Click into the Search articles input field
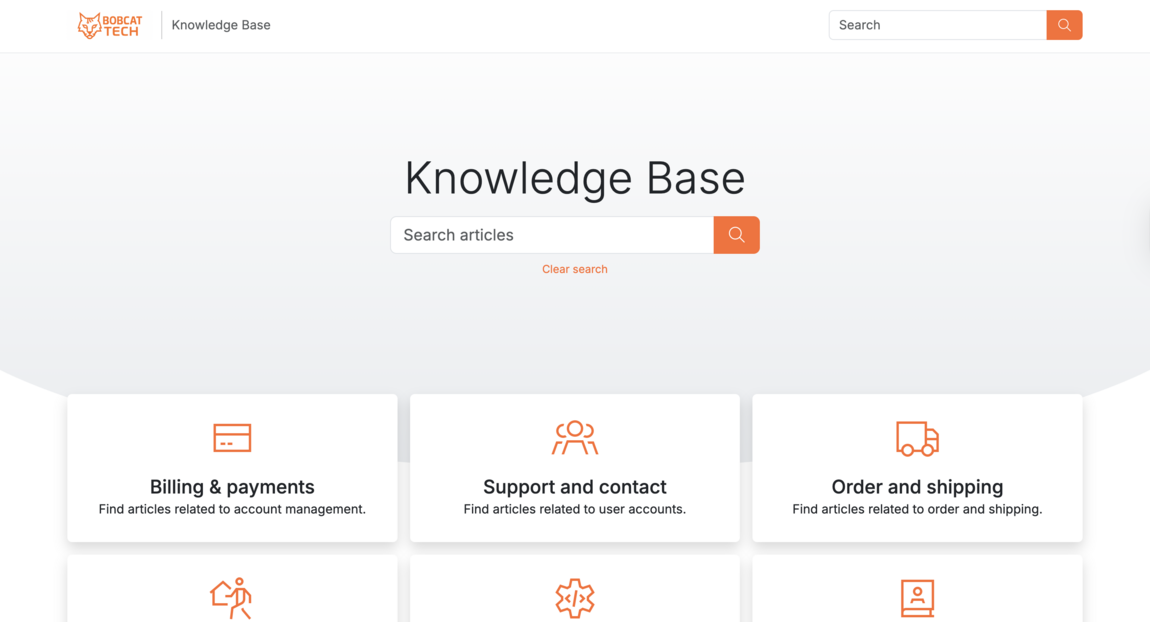The height and width of the screenshot is (622, 1150). (551, 234)
